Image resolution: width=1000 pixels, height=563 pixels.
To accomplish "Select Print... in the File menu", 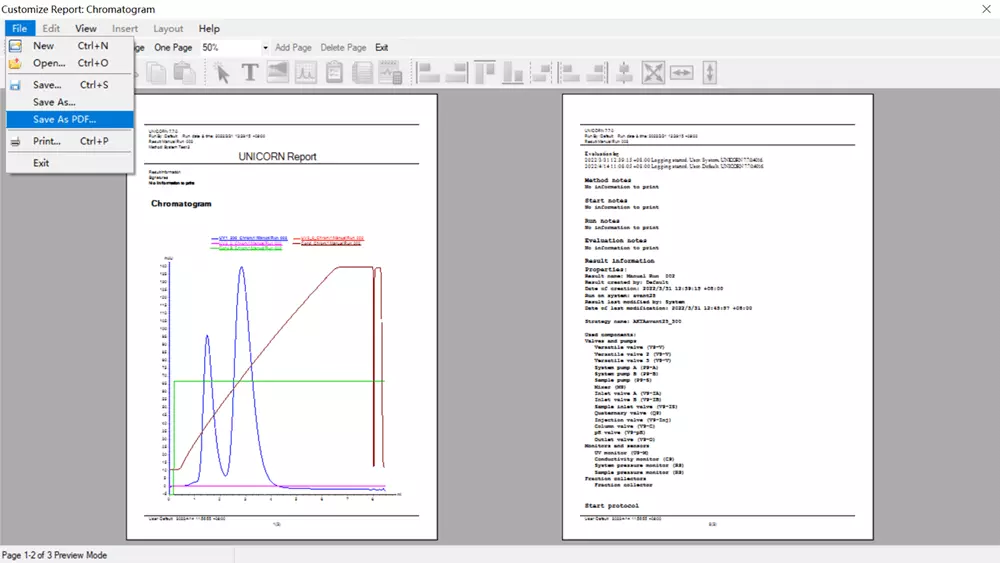I will (x=47, y=142).
